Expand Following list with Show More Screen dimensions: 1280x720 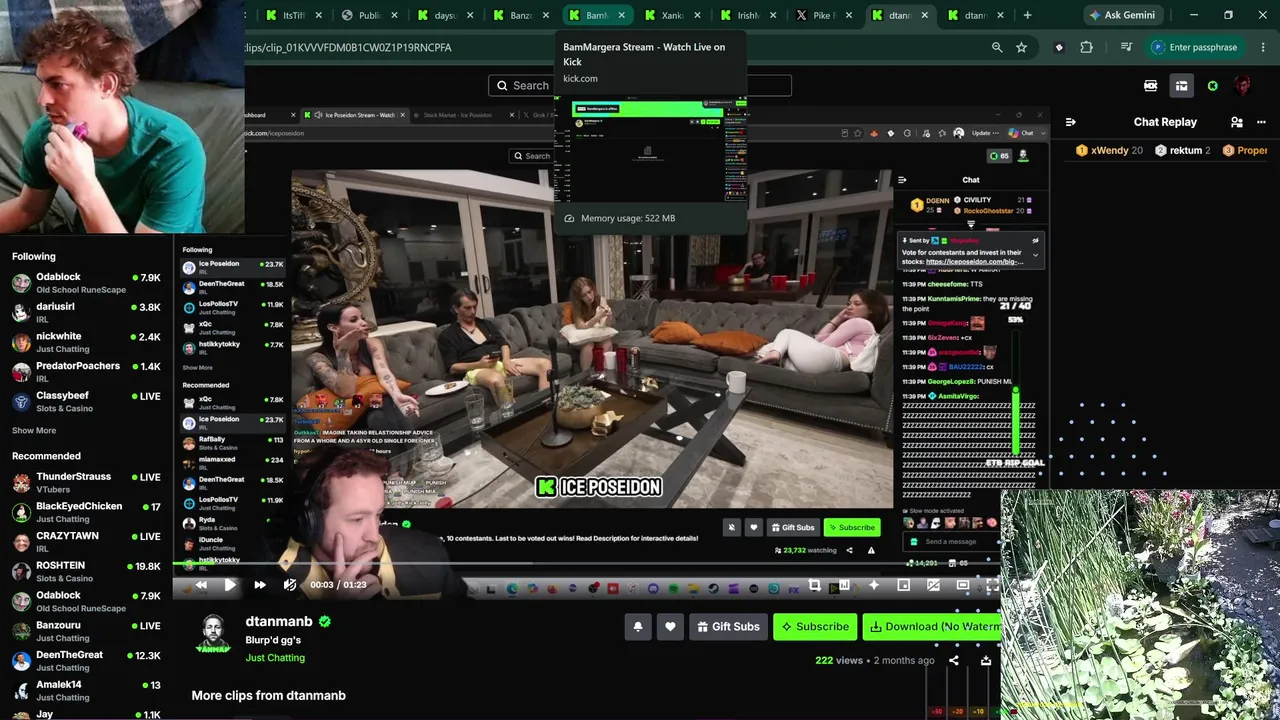coord(34,431)
